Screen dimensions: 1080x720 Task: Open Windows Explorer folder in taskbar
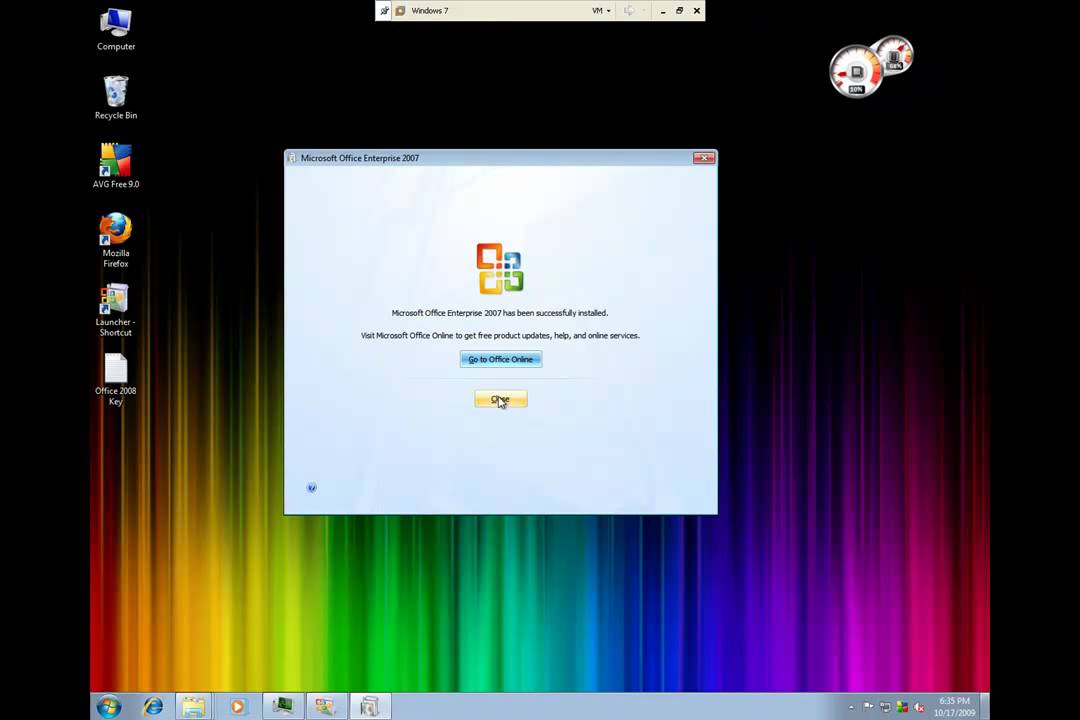pos(194,706)
